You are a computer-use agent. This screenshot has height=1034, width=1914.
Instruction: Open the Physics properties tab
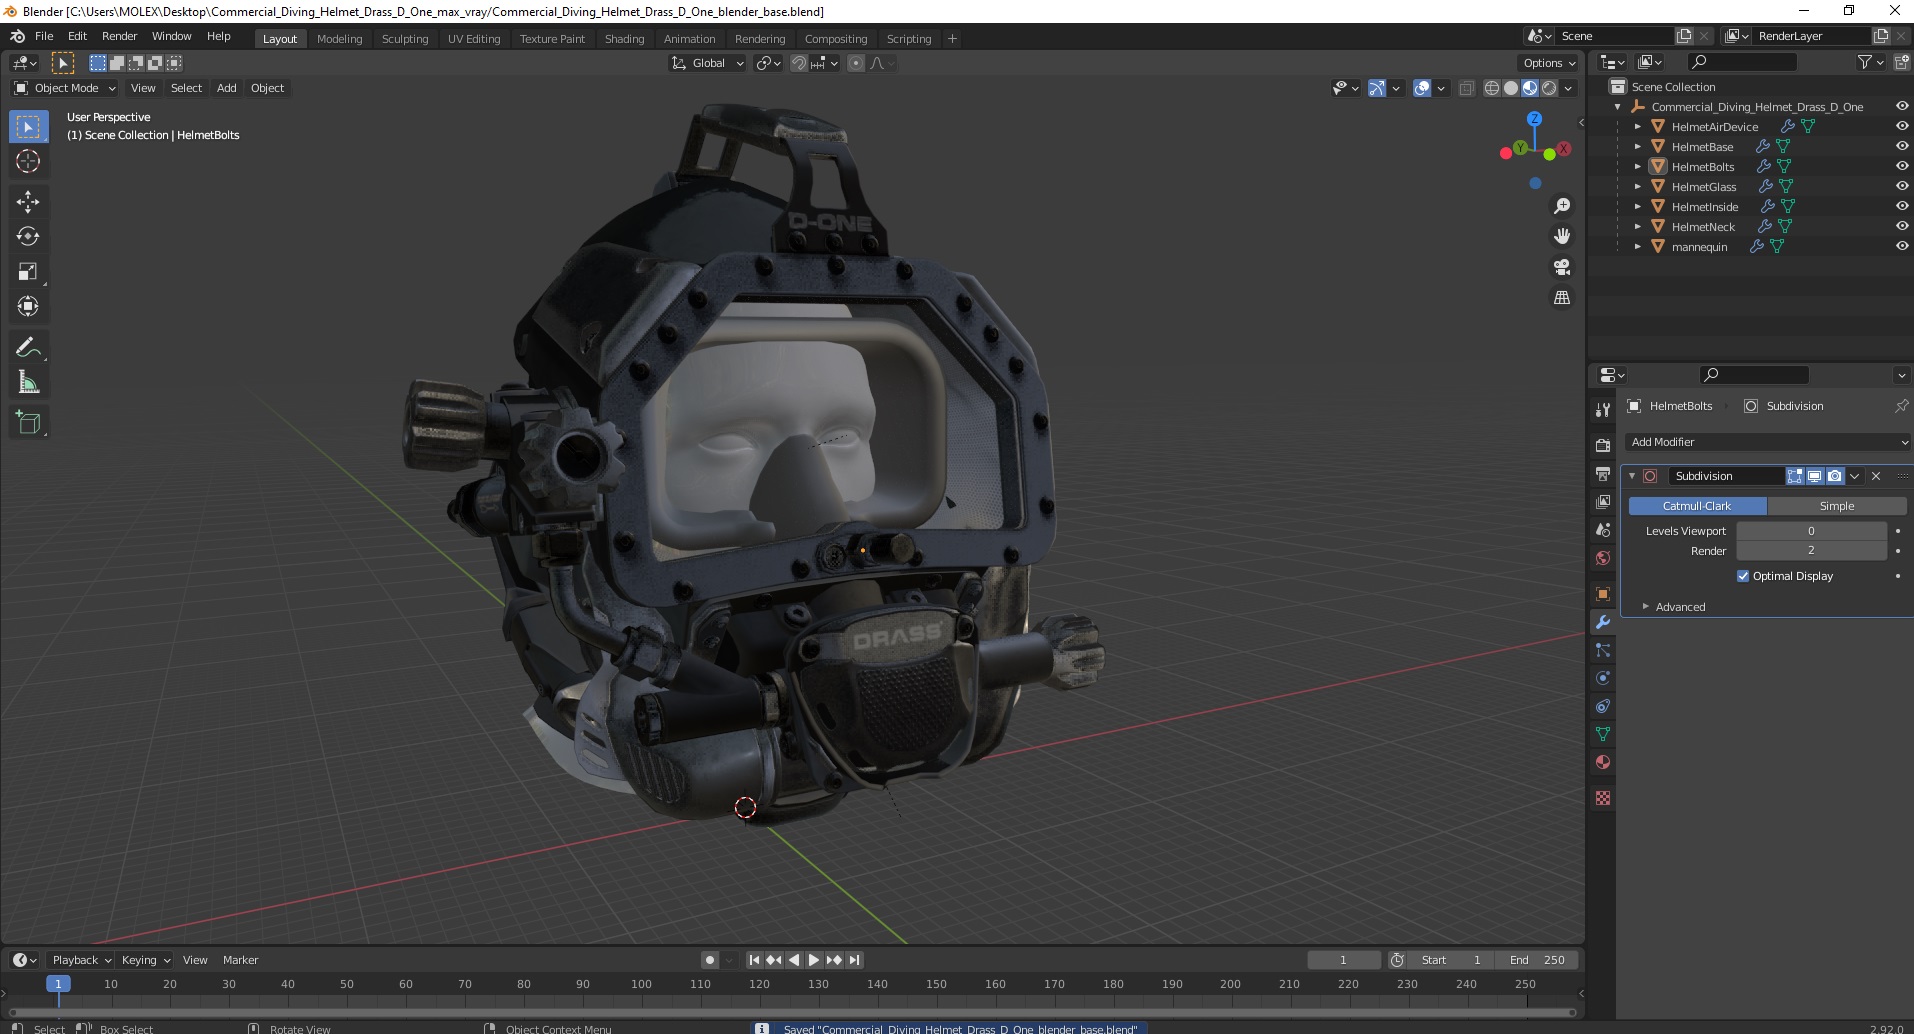click(x=1603, y=678)
